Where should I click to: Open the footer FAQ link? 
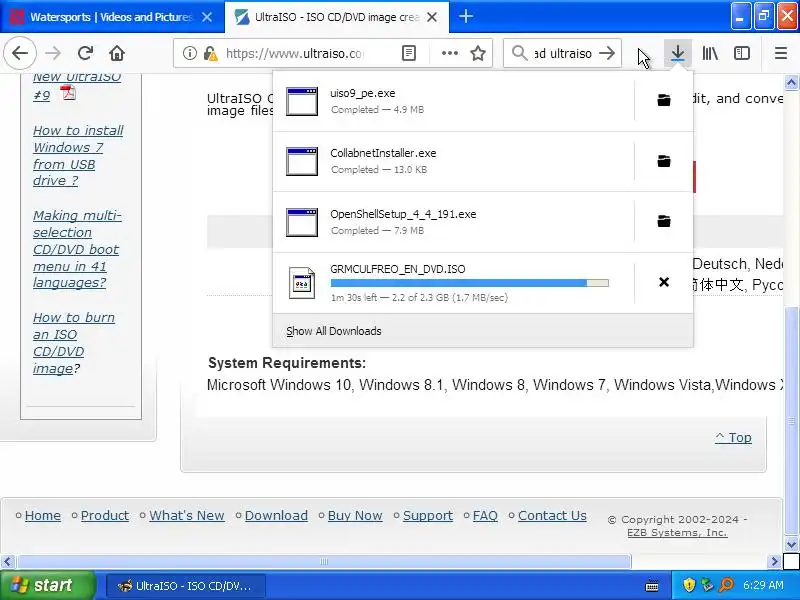click(485, 516)
